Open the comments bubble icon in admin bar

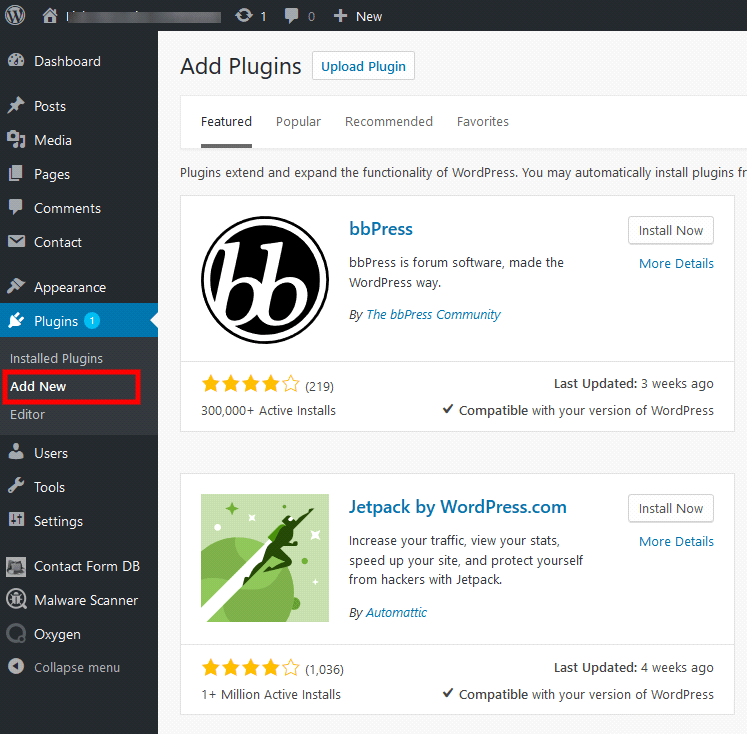pos(294,16)
